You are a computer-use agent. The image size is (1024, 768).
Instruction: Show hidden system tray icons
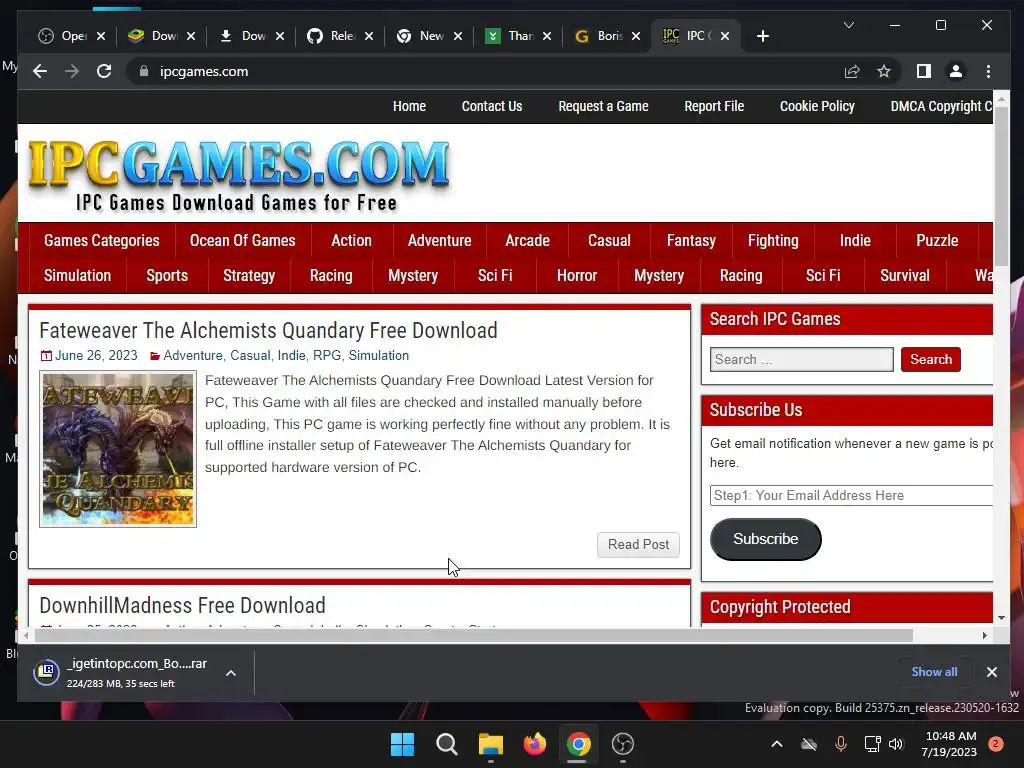(776, 744)
